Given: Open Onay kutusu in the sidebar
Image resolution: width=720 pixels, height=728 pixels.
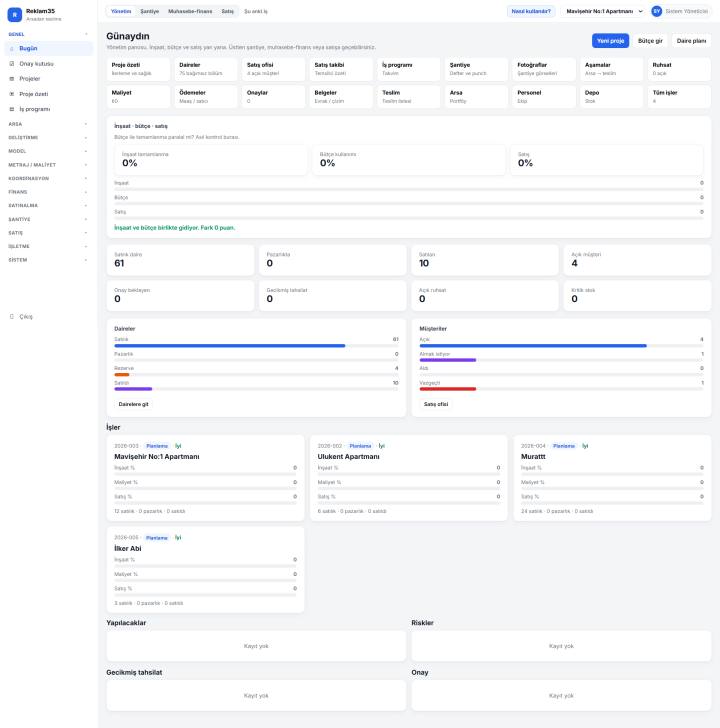Looking at the screenshot, I should [x=49, y=64].
